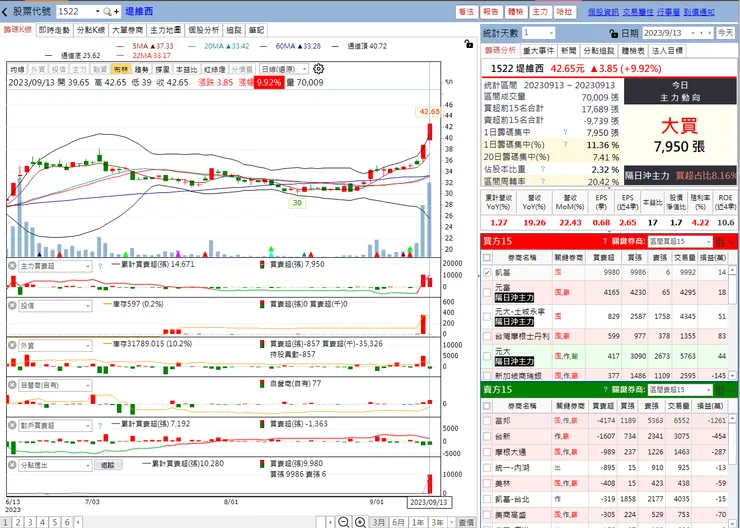Zoom in the chart with plus magnifier
Image resolution: width=740 pixels, height=528 pixels.
tap(361, 522)
